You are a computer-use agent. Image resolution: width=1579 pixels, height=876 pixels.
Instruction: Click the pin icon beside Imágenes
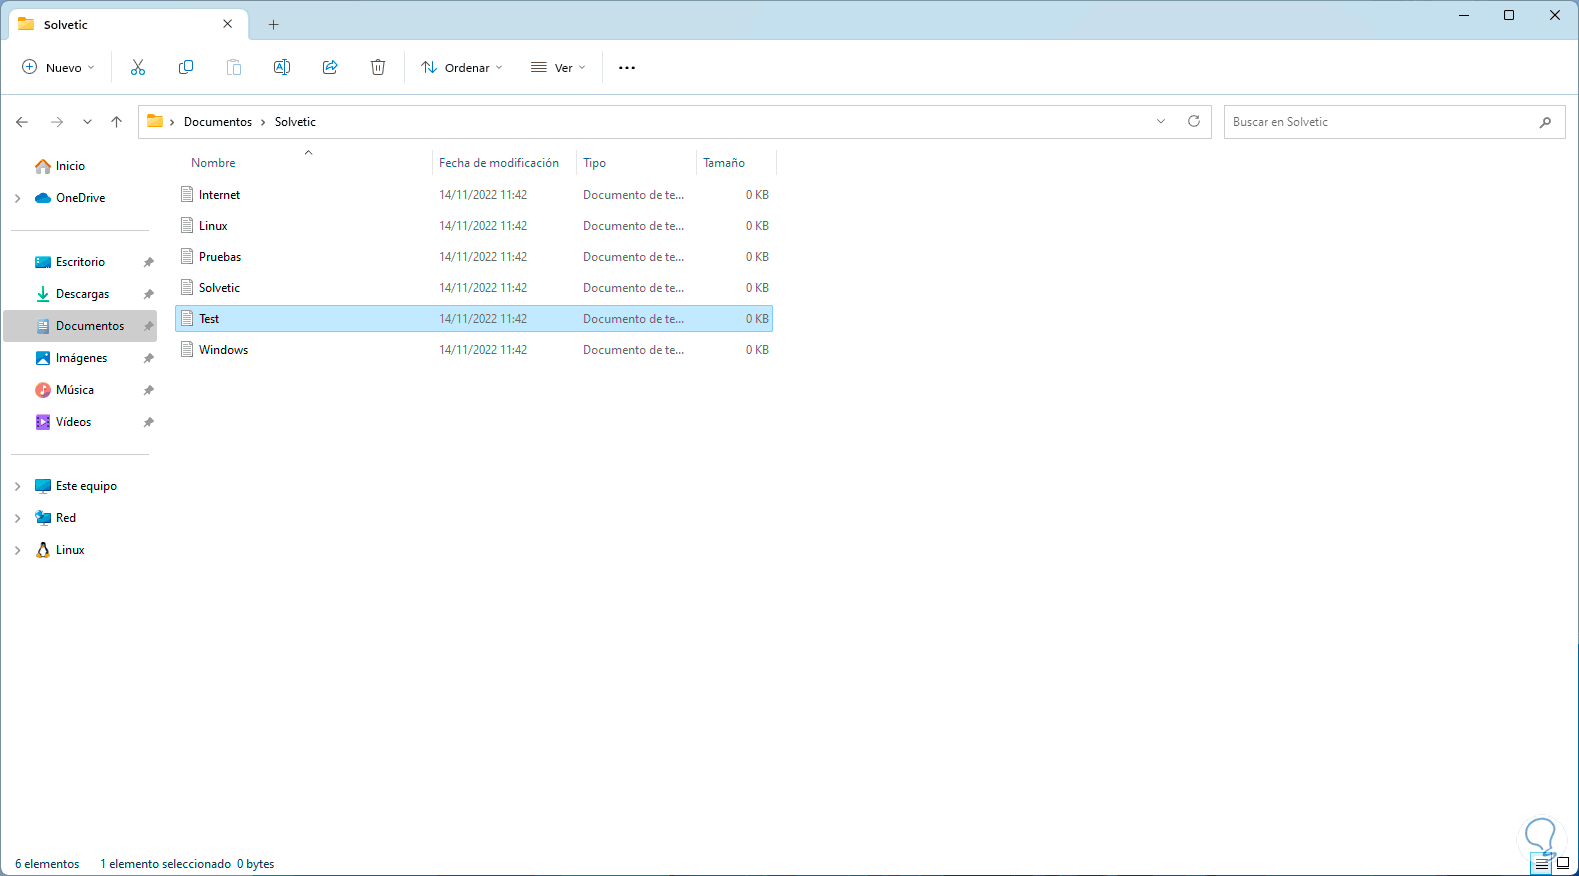pos(149,358)
